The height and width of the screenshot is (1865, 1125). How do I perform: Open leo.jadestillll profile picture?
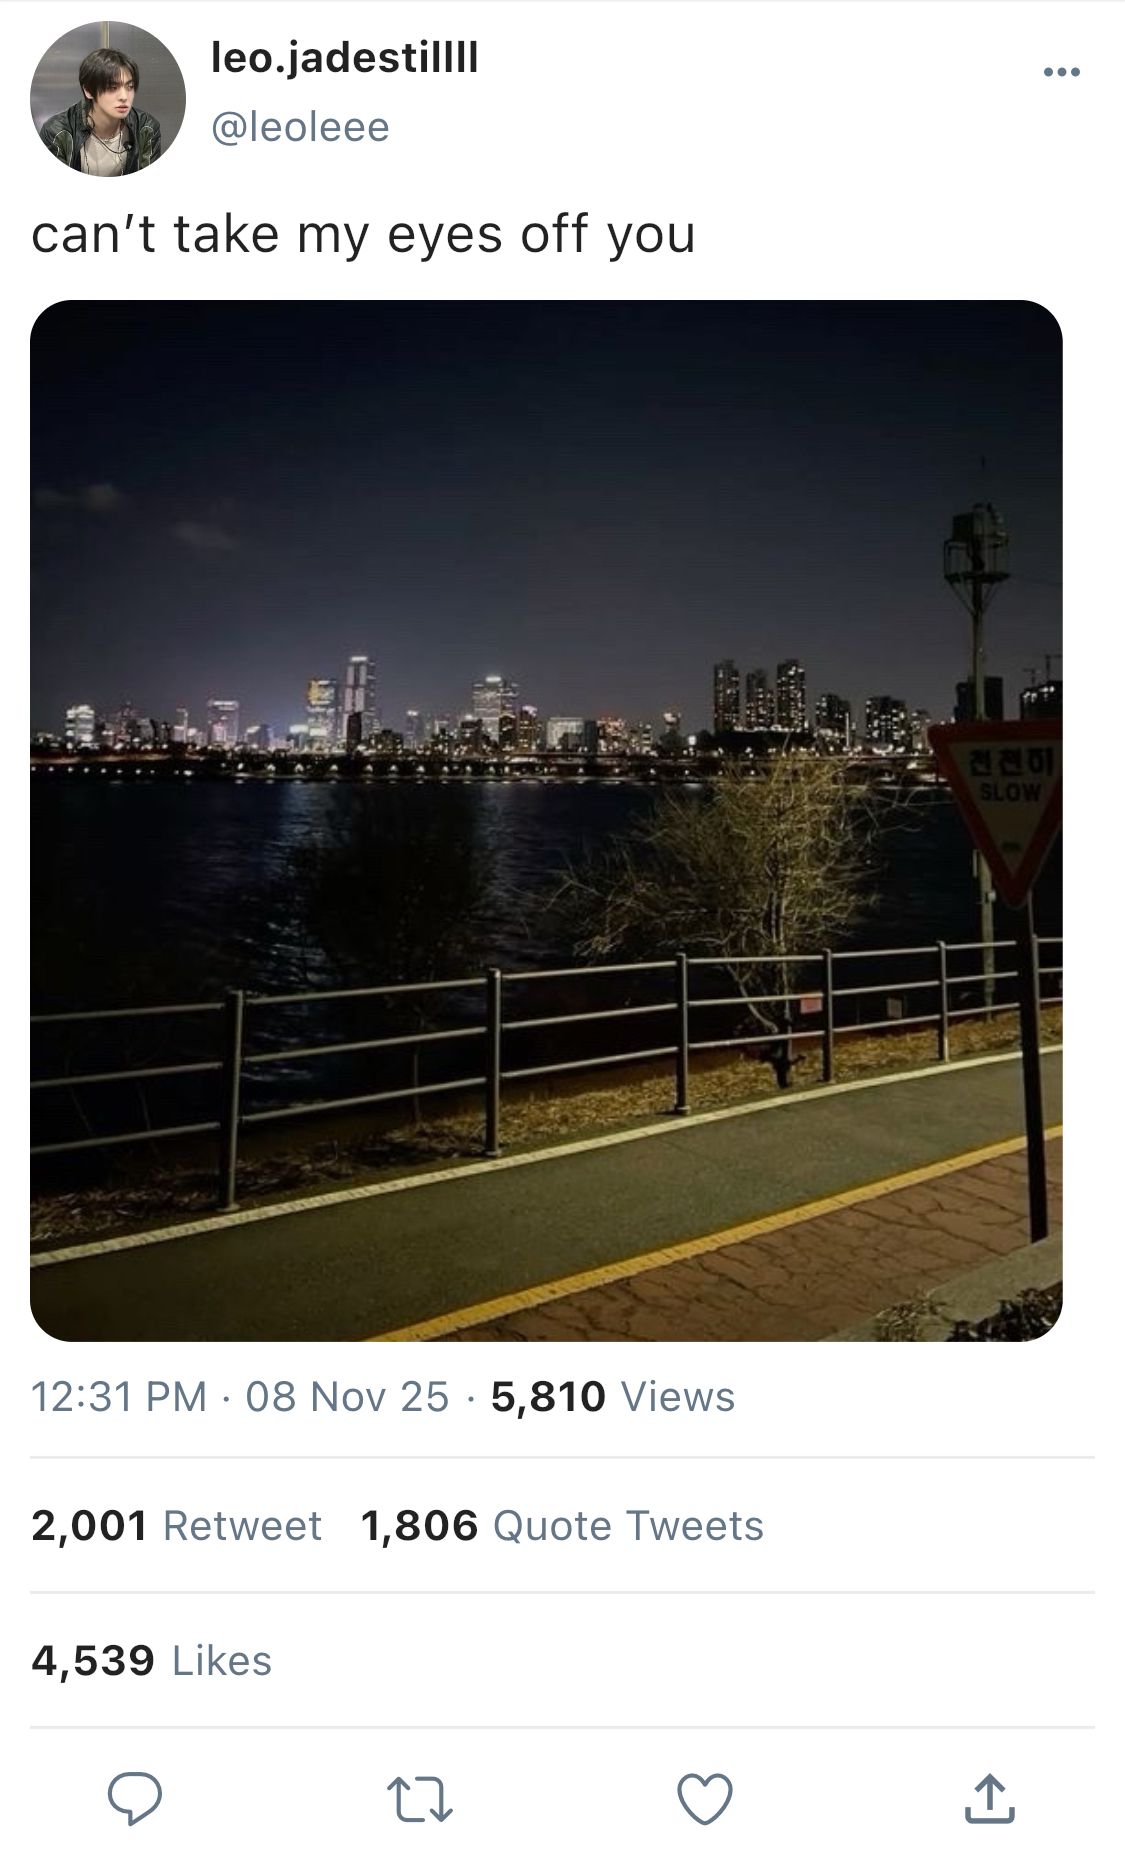click(108, 99)
